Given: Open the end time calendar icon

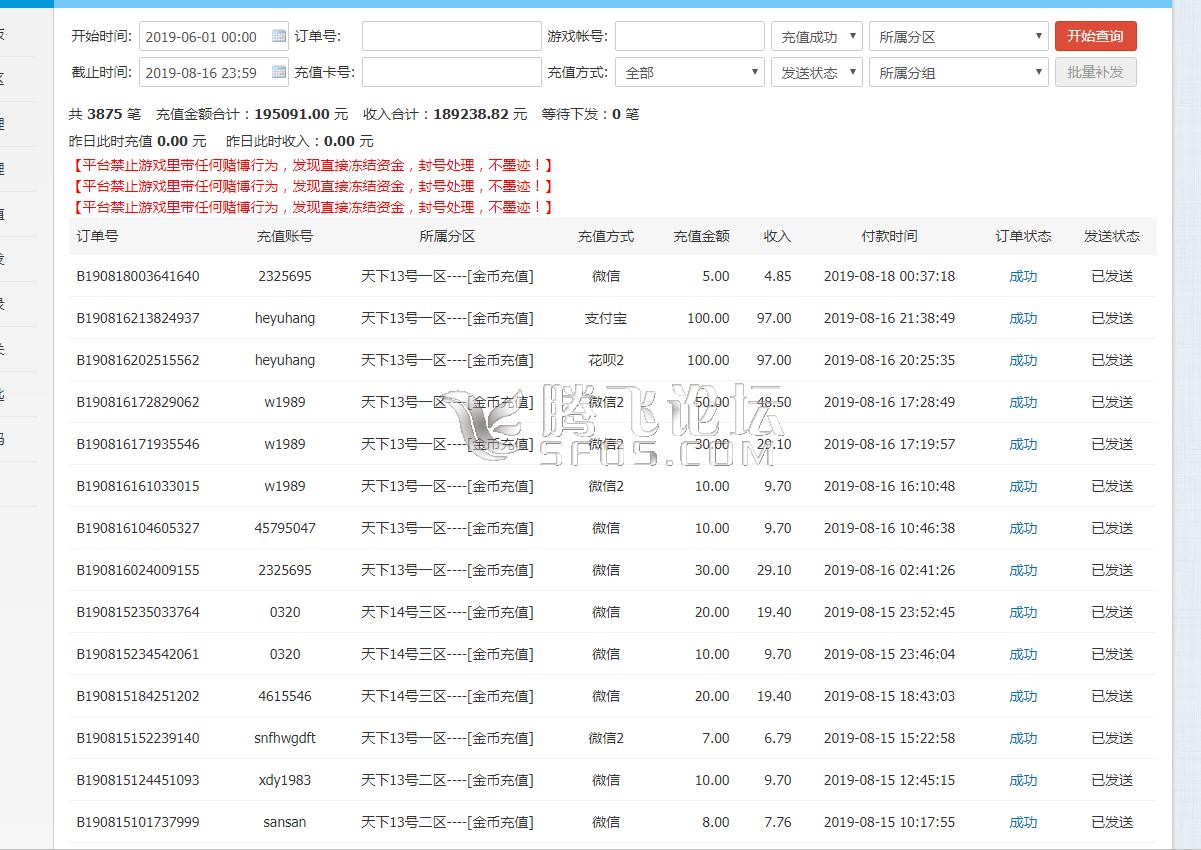Looking at the screenshot, I should pyautogui.click(x=279, y=73).
